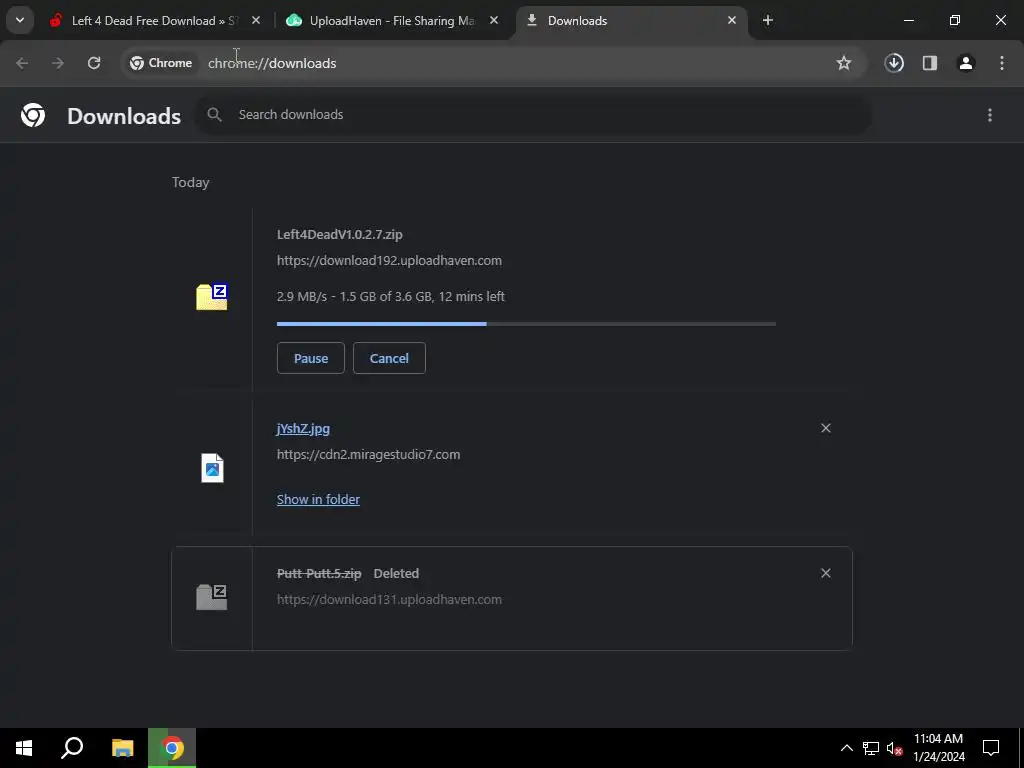Pause the Left4Dead download
The width and height of the screenshot is (1024, 768).
(x=311, y=358)
